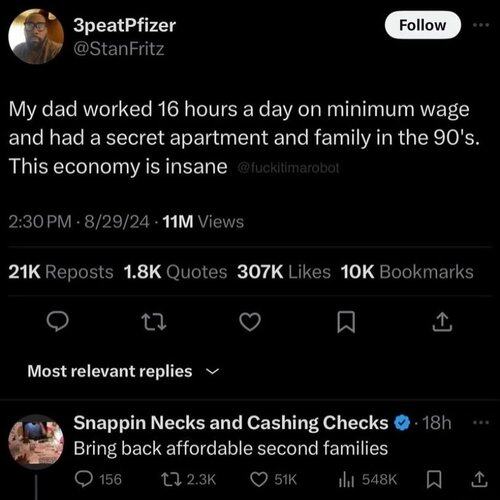Screen dimensions: 500x500
Task: Like the reply with 51K likes
Action: click(x=273, y=479)
